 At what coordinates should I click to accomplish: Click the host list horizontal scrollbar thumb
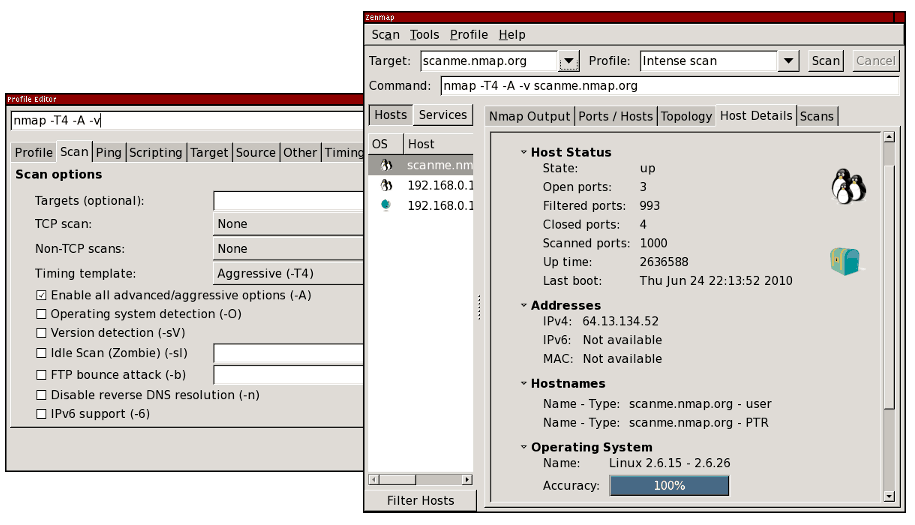point(397,480)
